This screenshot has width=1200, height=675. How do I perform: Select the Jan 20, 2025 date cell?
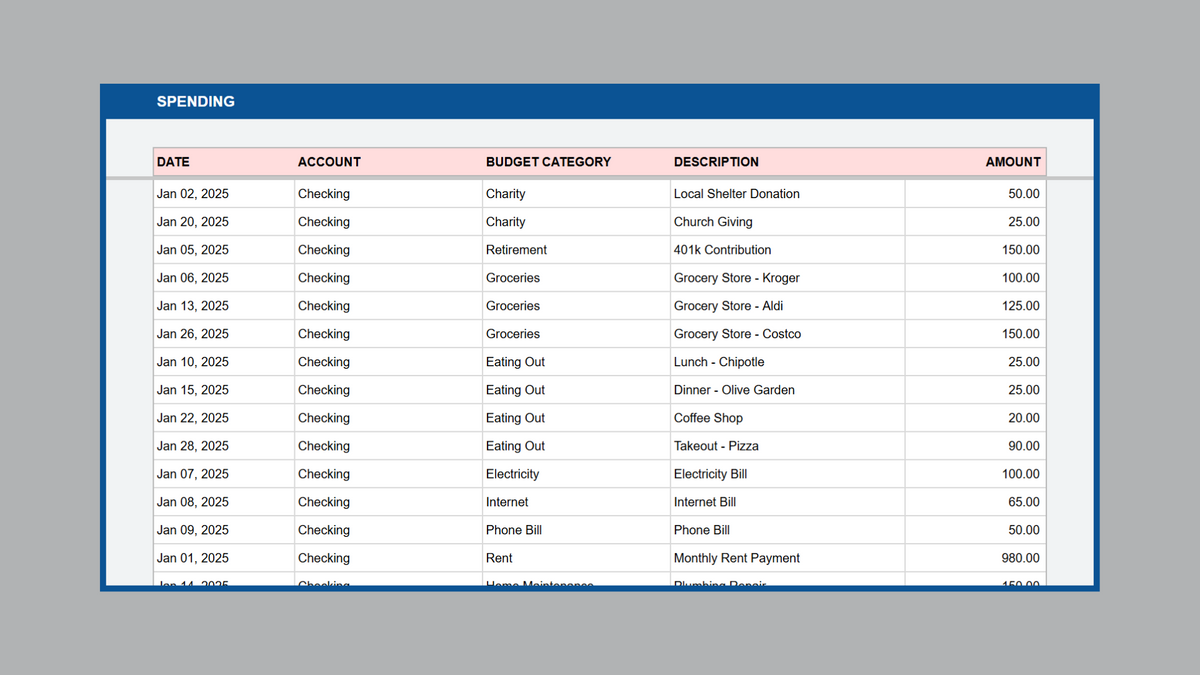[x=224, y=222]
